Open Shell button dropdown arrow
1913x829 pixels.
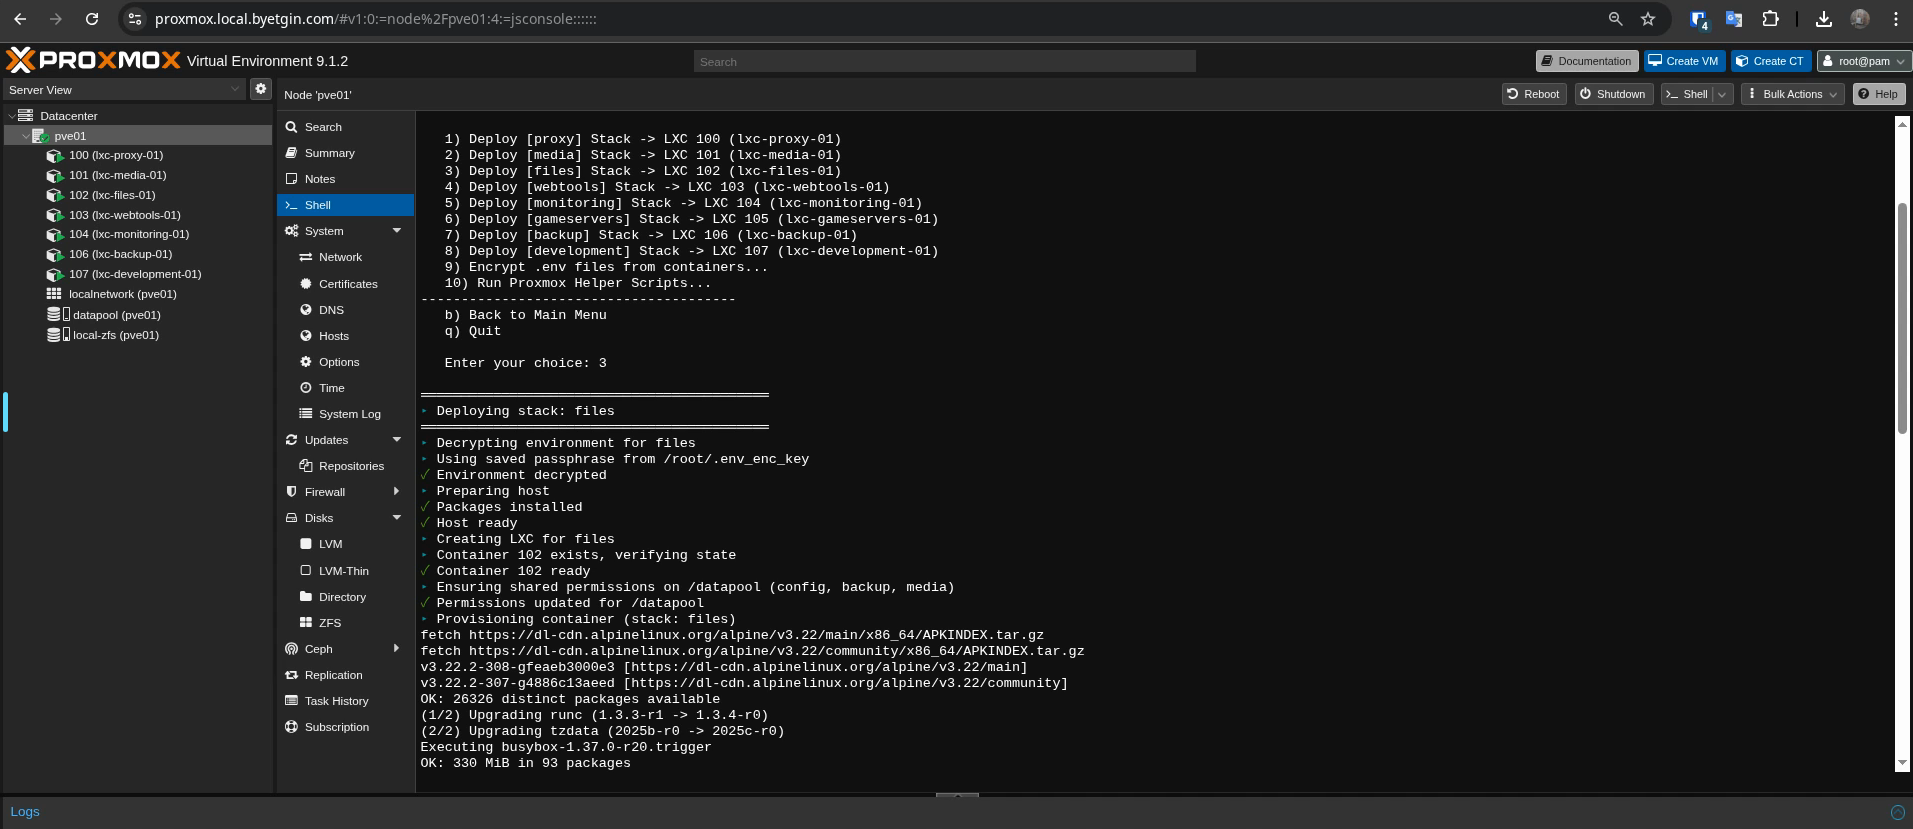tap(1722, 94)
